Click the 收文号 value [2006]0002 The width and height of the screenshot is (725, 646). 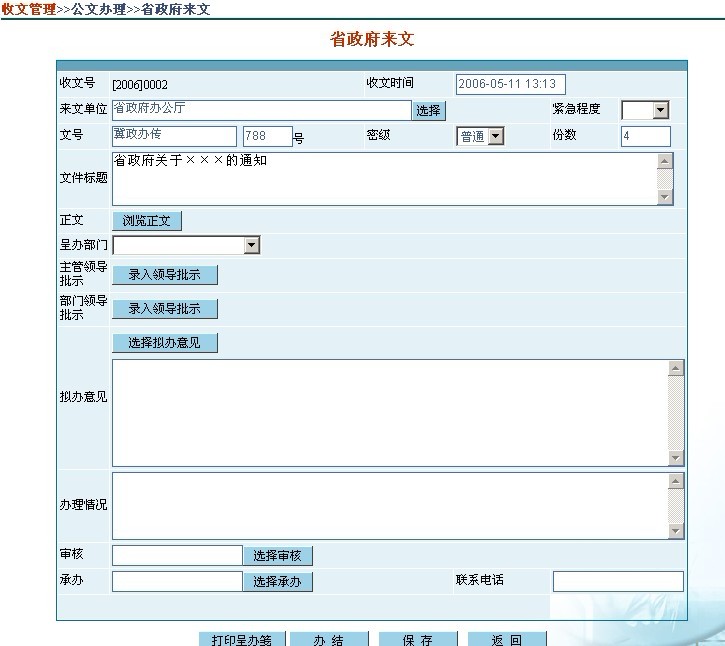140,85
